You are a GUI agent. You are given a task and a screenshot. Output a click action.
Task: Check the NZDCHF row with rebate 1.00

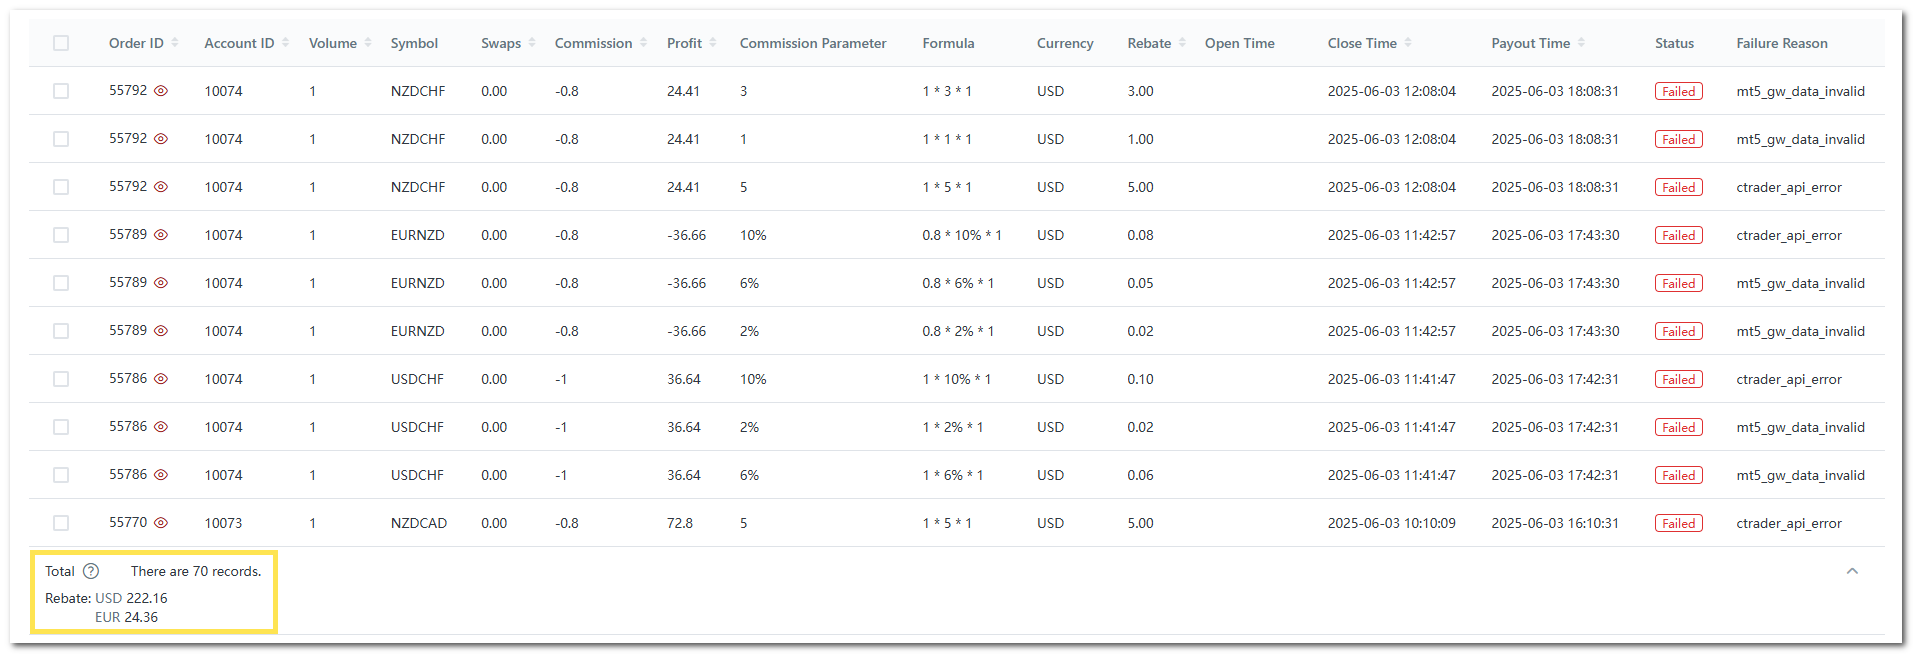(x=61, y=139)
